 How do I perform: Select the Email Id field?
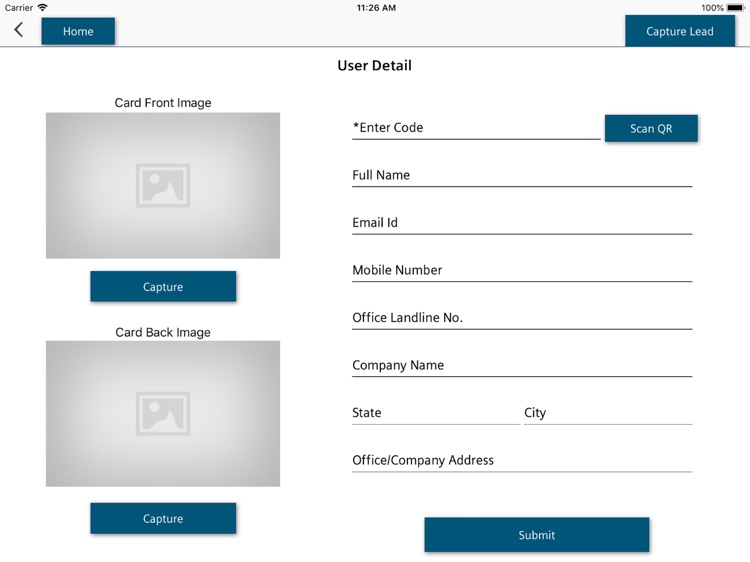coord(522,222)
